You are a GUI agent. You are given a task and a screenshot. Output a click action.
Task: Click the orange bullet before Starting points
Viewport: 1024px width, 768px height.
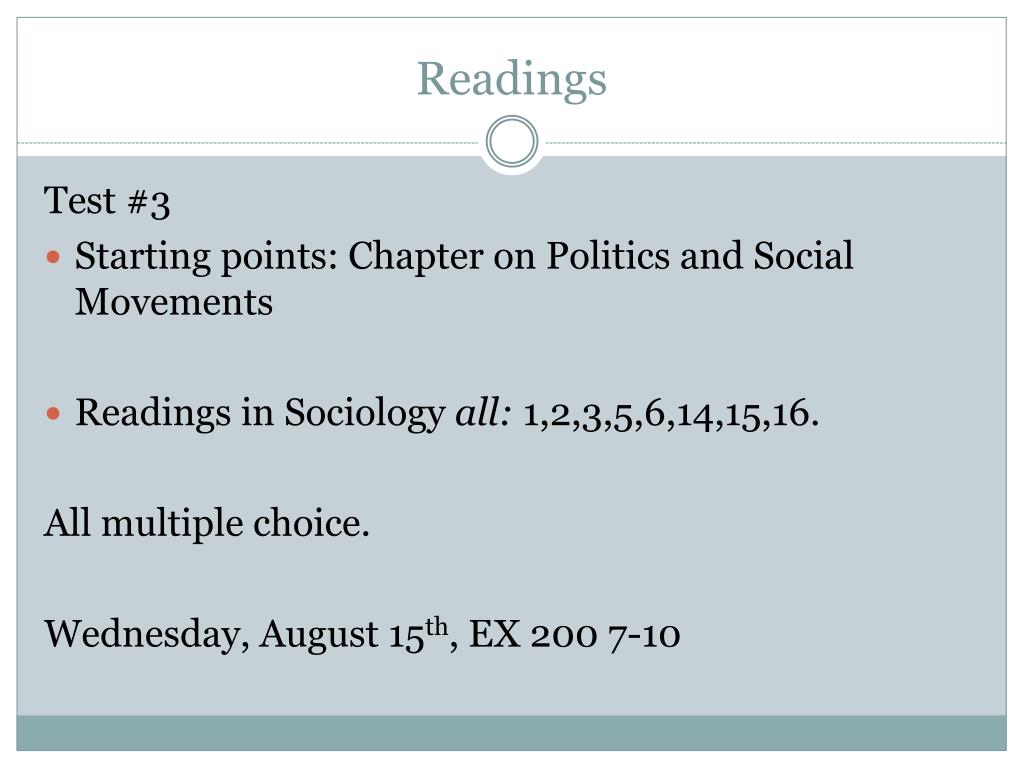pyautogui.click(x=54, y=257)
